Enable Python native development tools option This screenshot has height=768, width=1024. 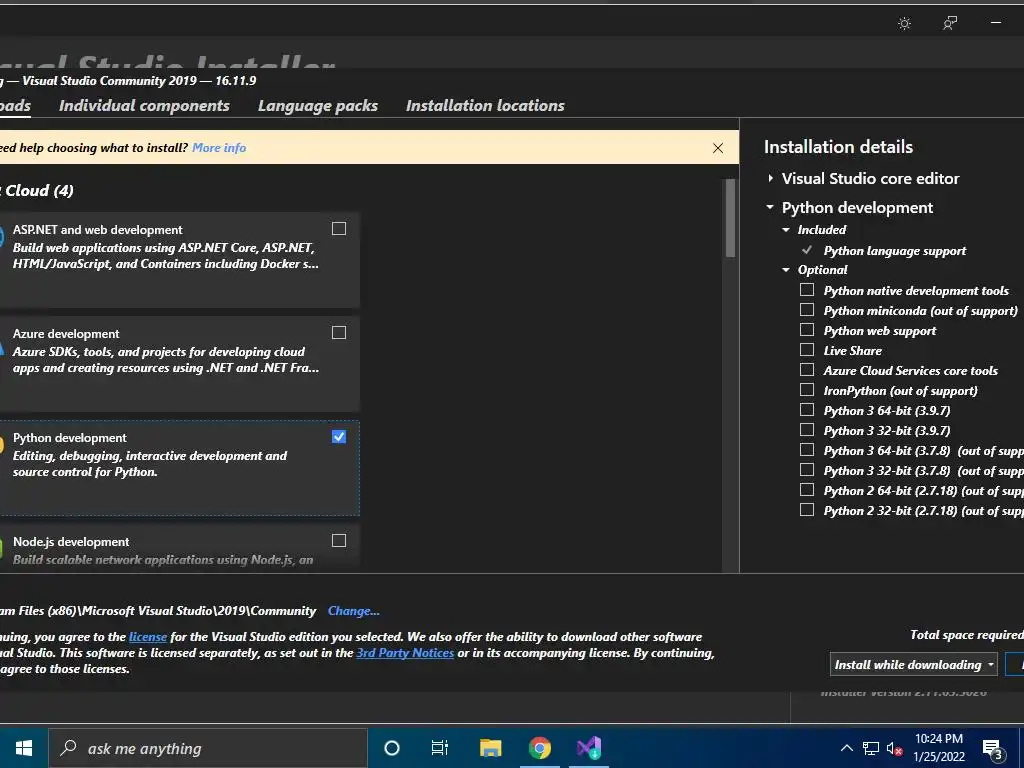pos(807,289)
